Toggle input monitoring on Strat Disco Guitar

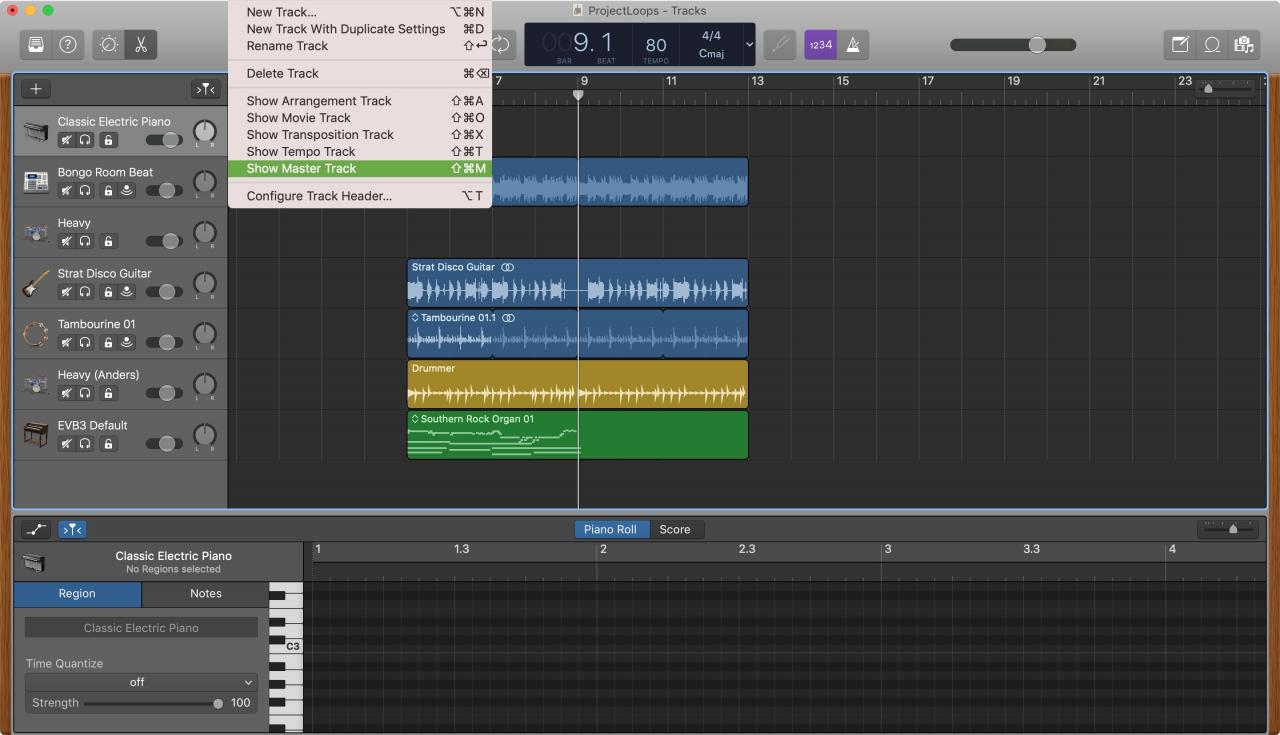coord(127,292)
